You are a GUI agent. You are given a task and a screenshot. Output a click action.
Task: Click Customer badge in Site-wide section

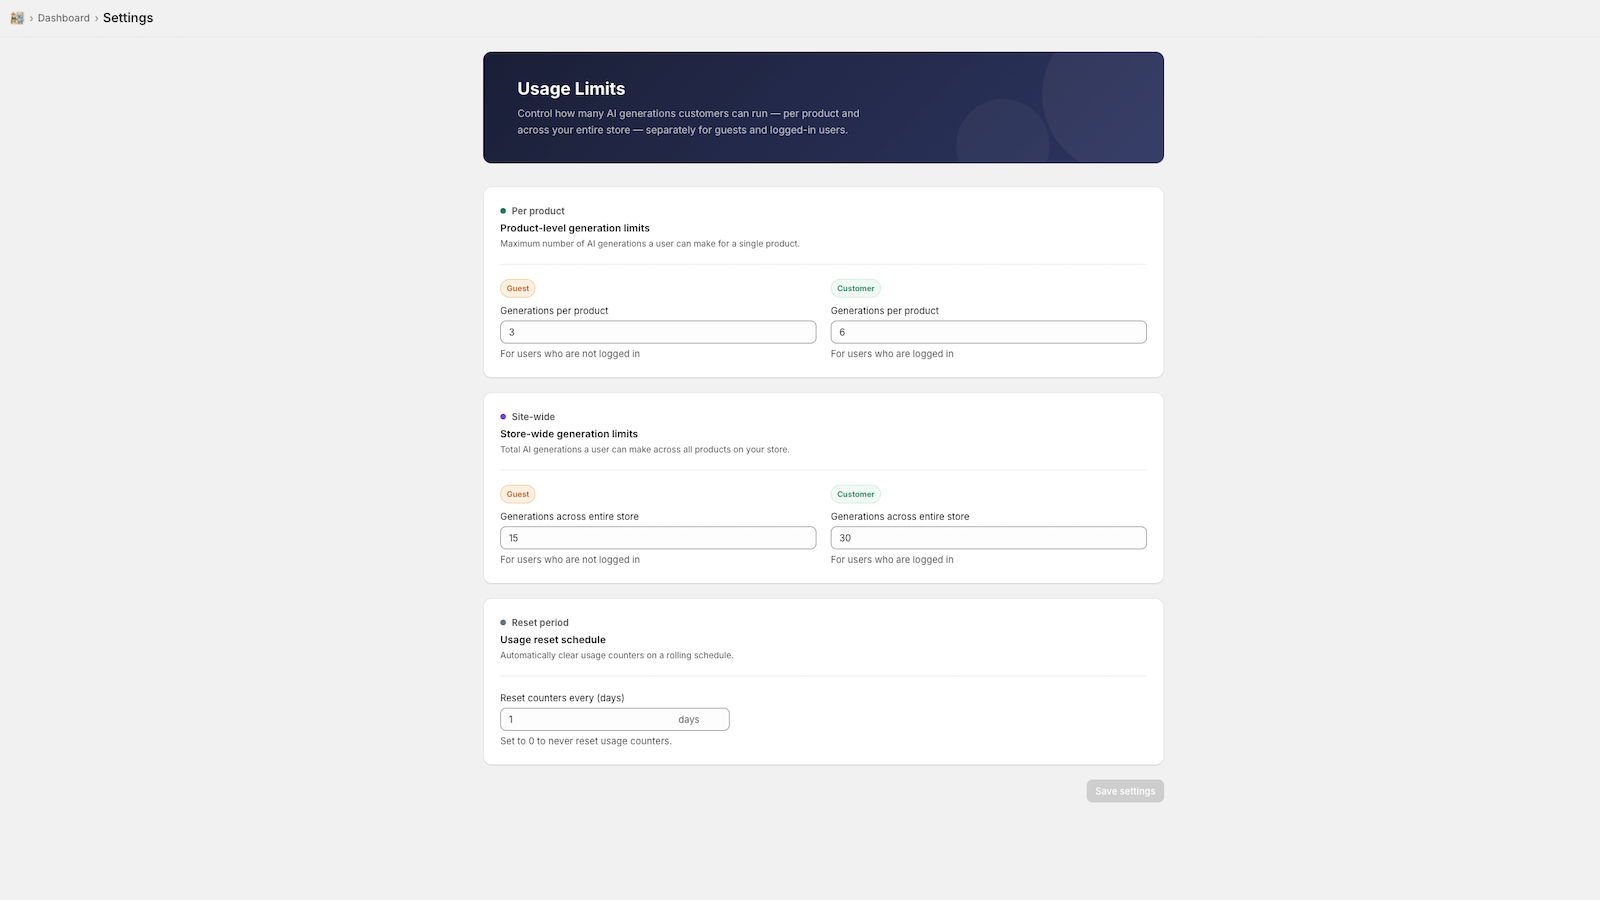[855, 495]
